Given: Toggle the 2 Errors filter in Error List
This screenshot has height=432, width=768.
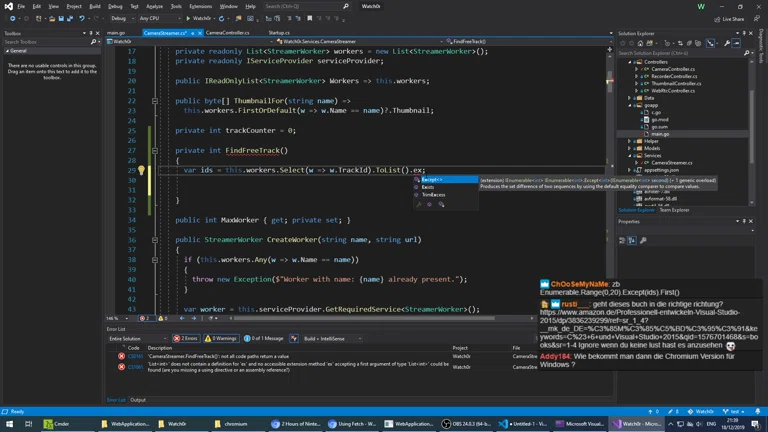Looking at the screenshot, I should [186, 338].
